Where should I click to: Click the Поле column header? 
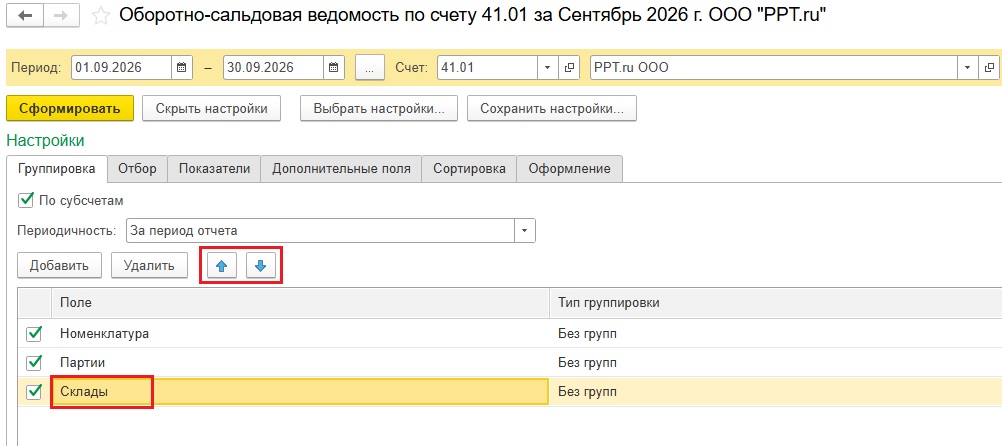pos(300,303)
